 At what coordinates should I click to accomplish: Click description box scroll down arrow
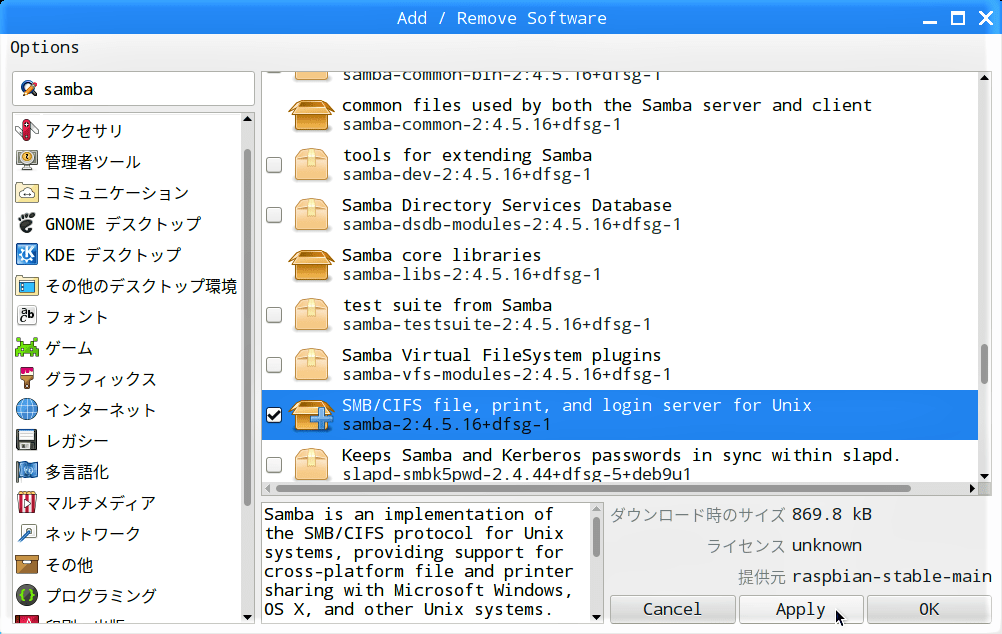pos(597,617)
